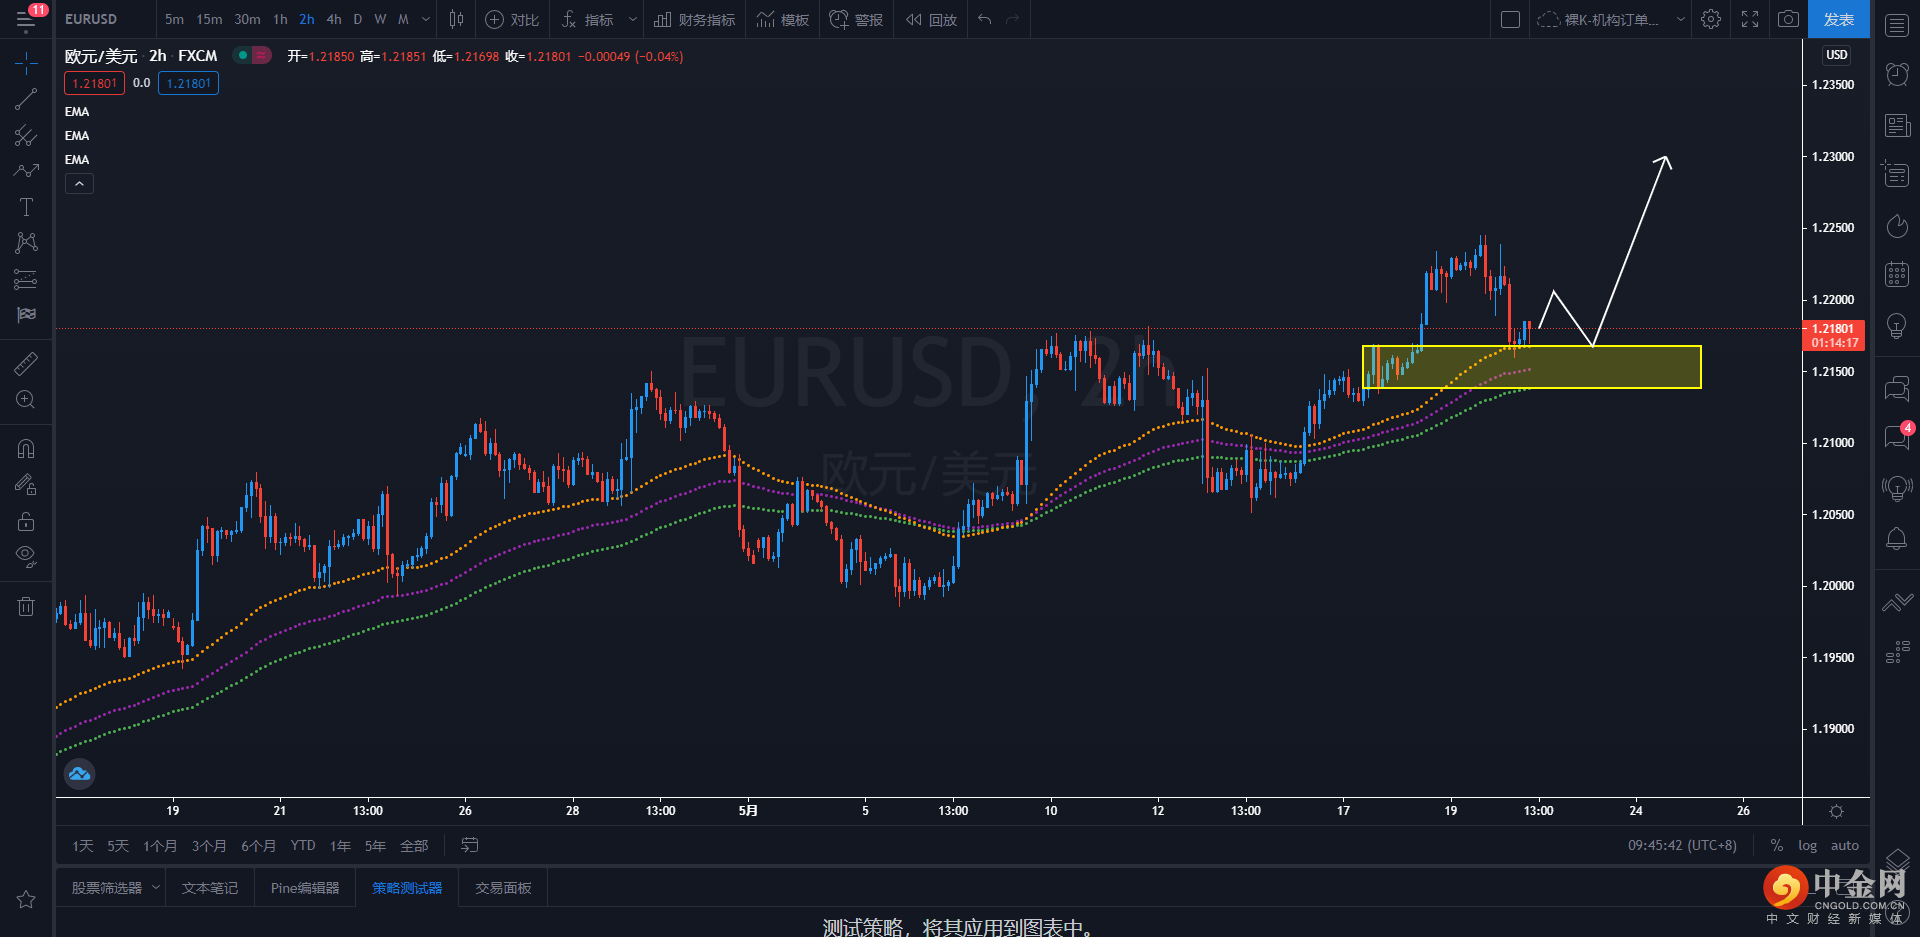The height and width of the screenshot is (937, 1920).
Task: Open the 交易面板 tab
Action: [x=503, y=888]
